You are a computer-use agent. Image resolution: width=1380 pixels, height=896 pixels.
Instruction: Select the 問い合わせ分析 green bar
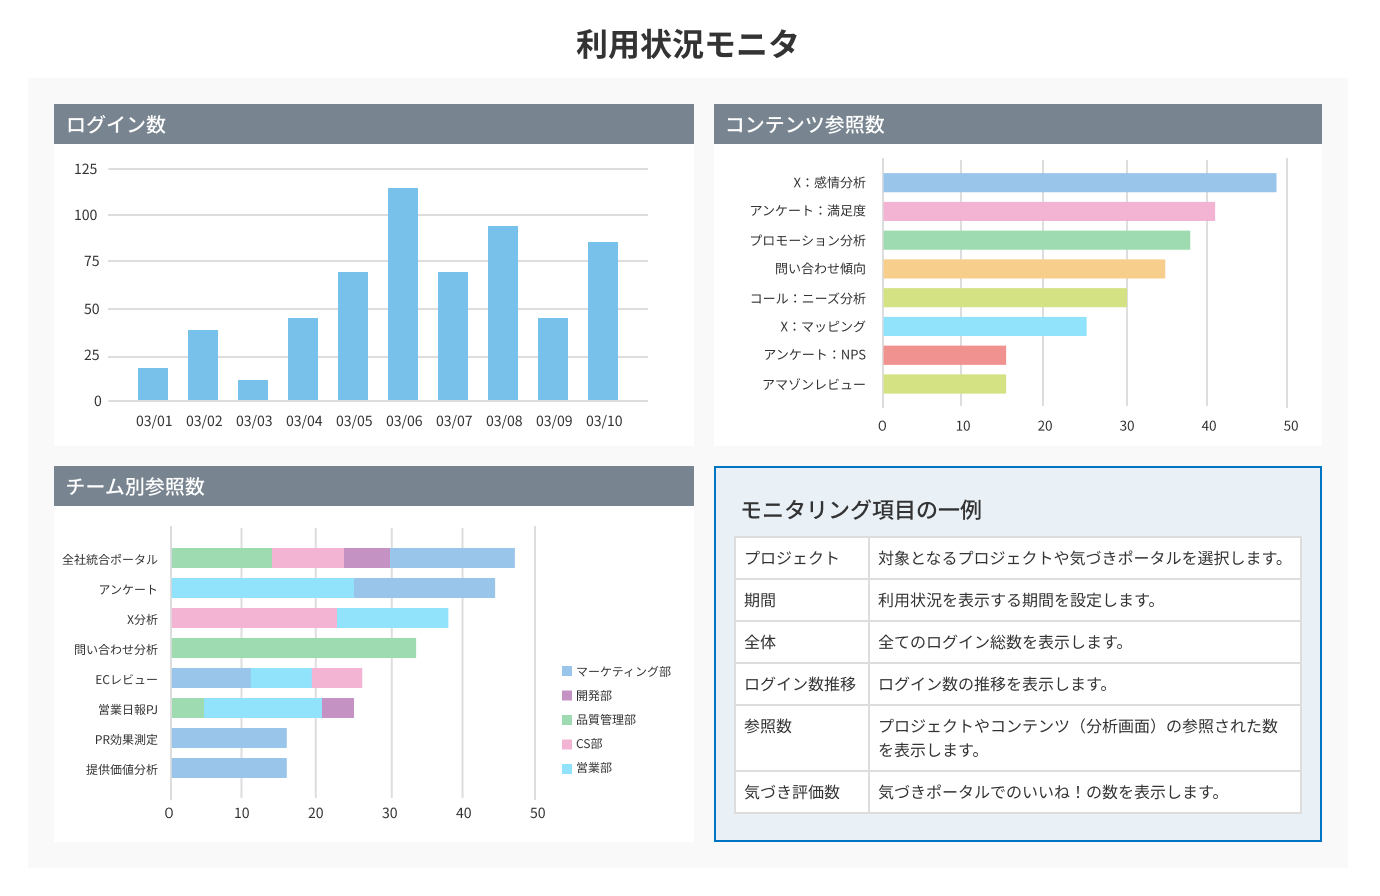(294, 648)
